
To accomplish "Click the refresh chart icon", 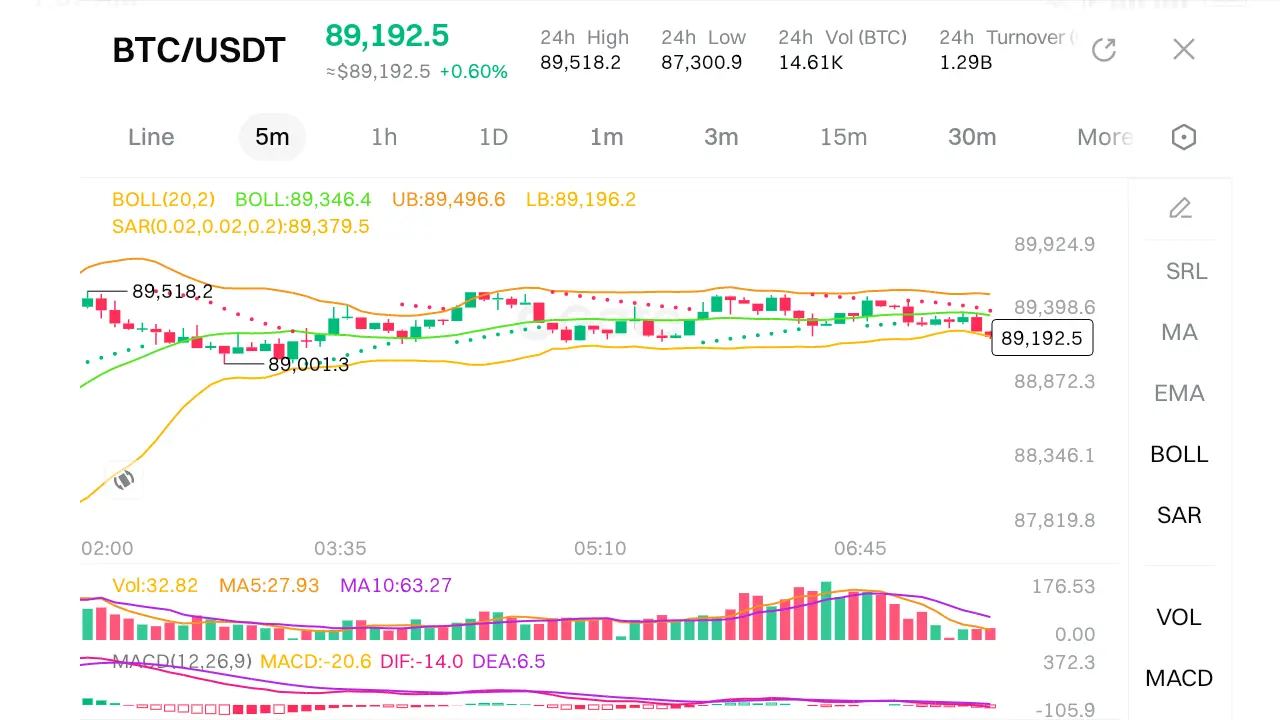I will tap(1104, 50).
